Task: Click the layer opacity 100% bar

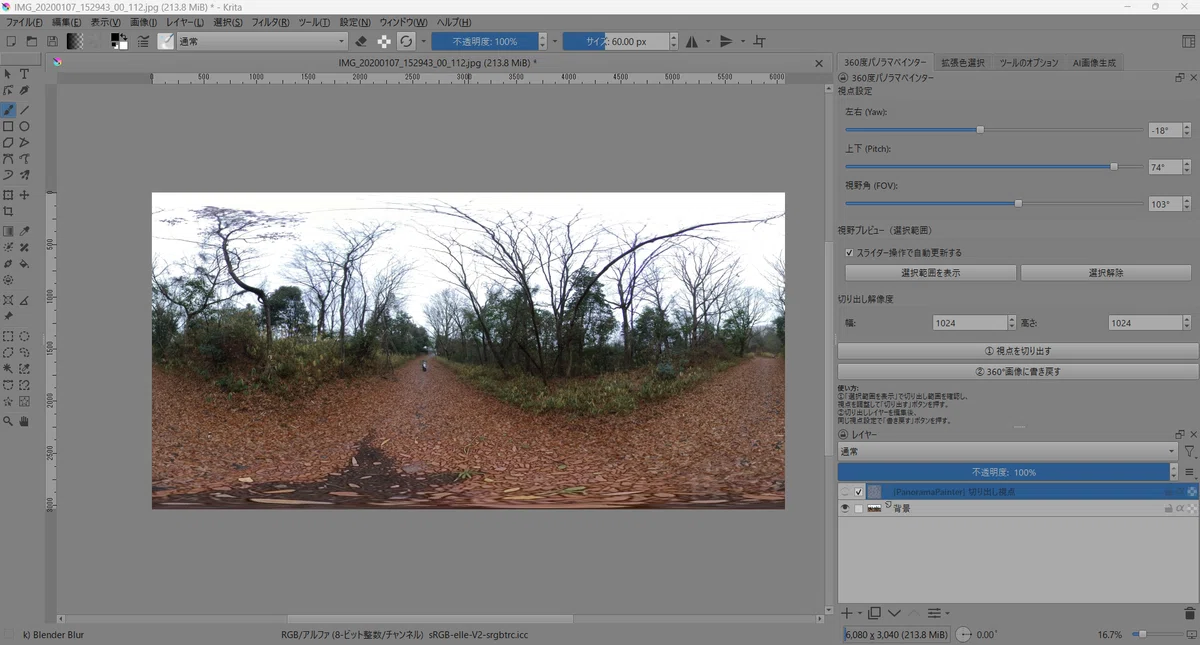Action: [1003, 472]
